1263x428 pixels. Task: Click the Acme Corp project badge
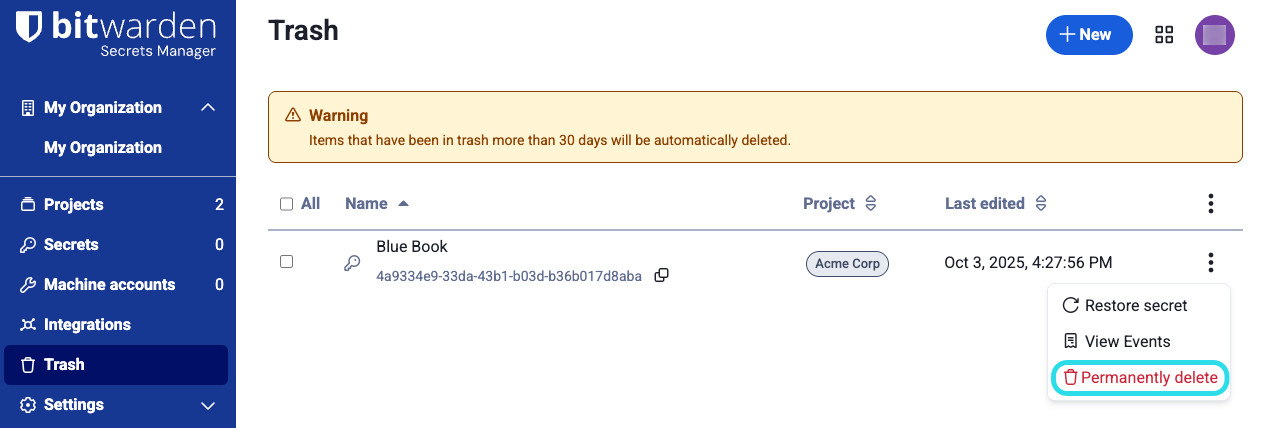point(847,263)
